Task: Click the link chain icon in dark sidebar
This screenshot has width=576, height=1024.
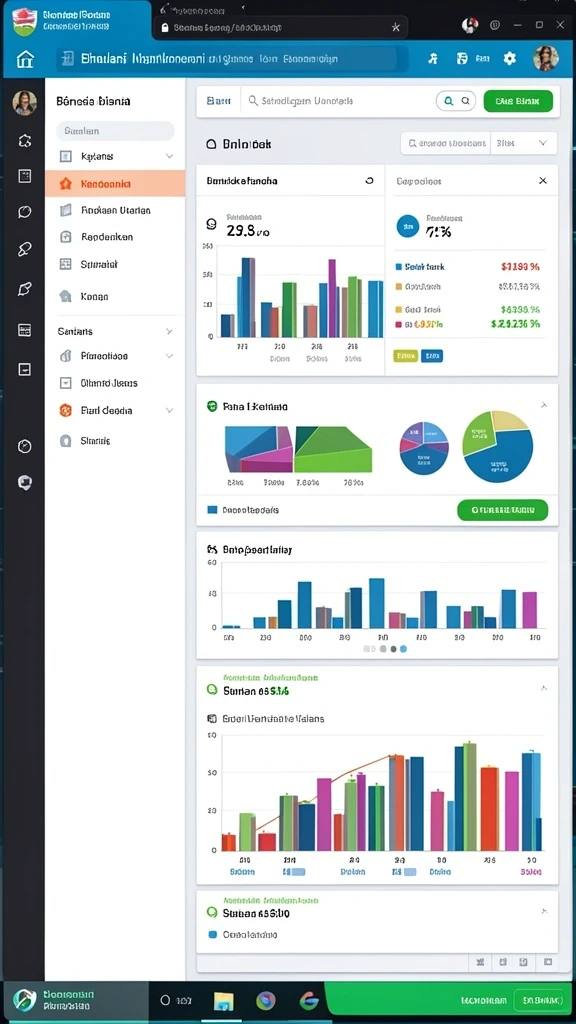Action: pyautogui.click(x=25, y=249)
